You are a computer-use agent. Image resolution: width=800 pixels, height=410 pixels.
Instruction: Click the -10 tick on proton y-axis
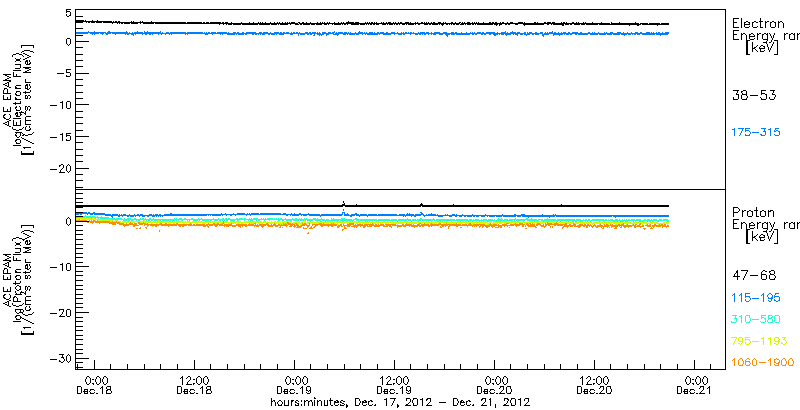(60, 267)
